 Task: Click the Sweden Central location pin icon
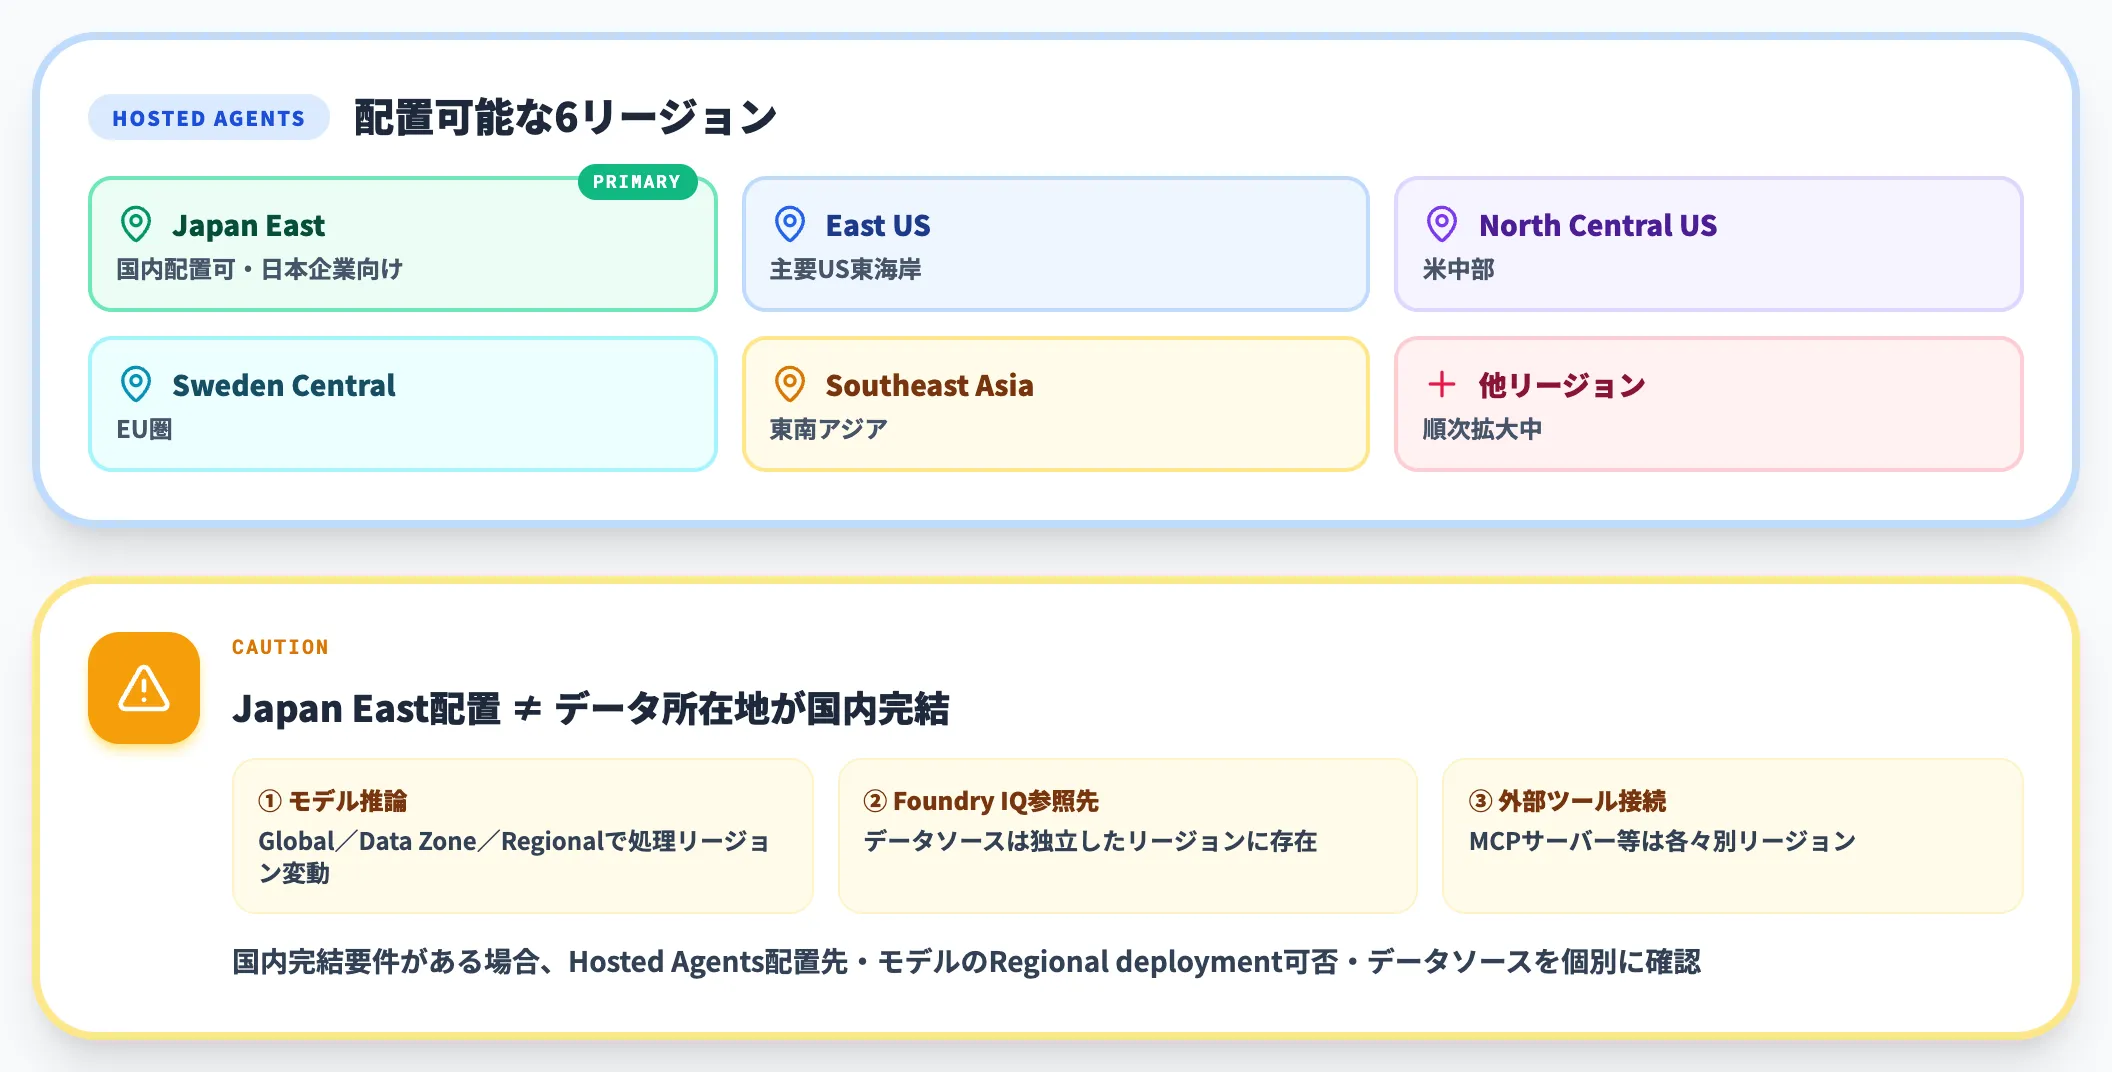pos(136,384)
